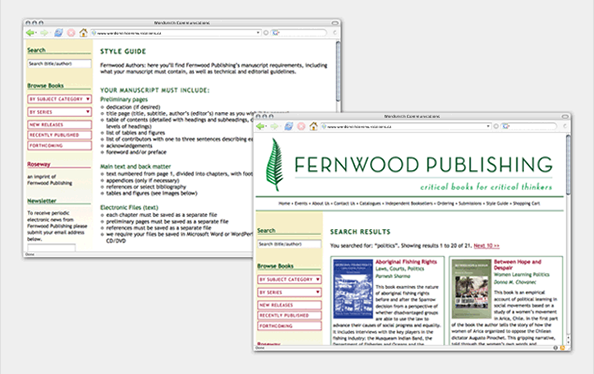The height and width of the screenshot is (374, 594).
Task: Click New Releases button in front window
Action: tap(289, 305)
